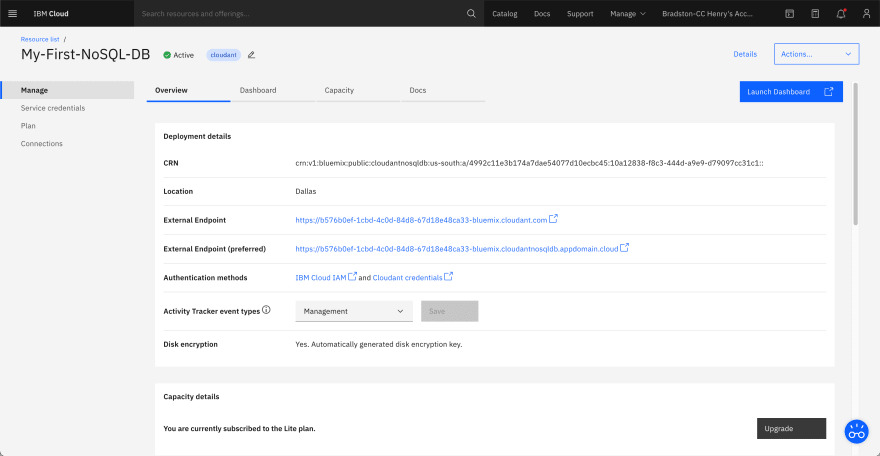
Task: Click the green Active status icon
Action: tap(167, 55)
